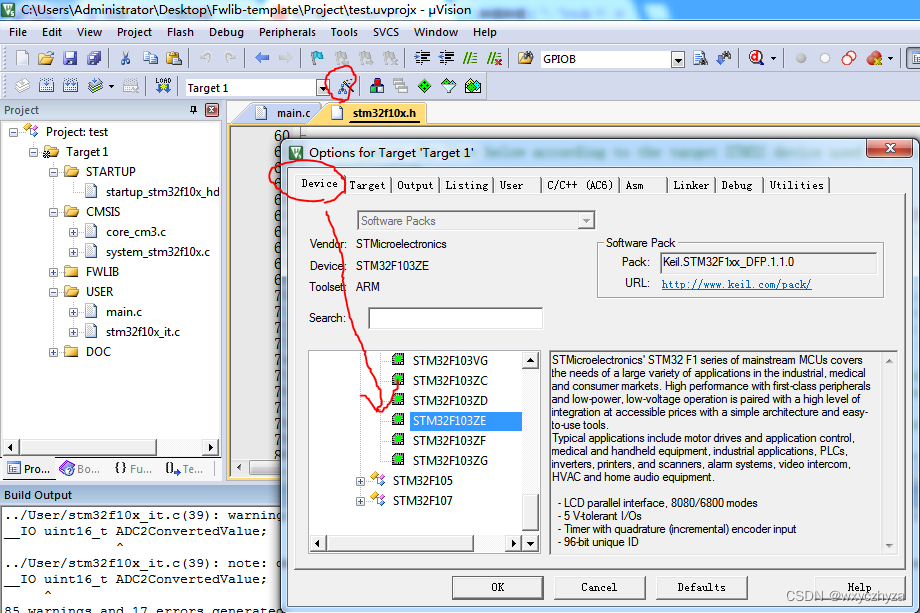This screenshot has width=920, height=613.
Task: Click the Rebuild all target files icon
Action: (70, 86)
